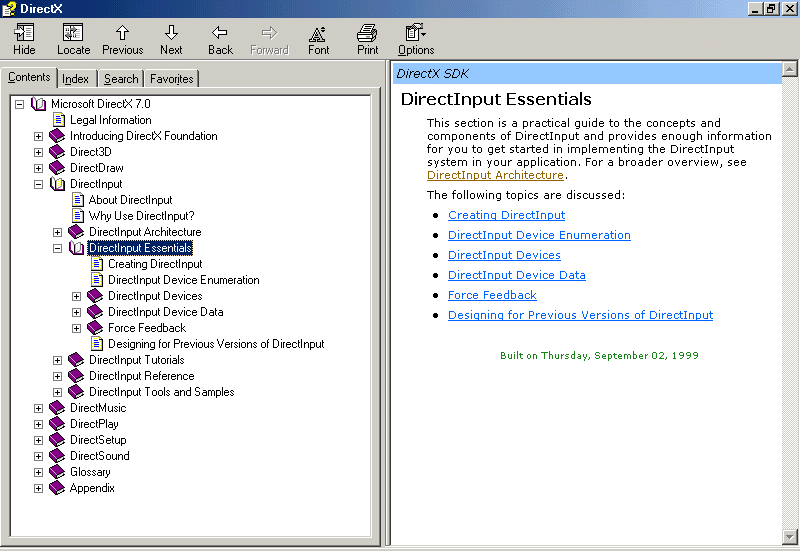
Task: Open the Font toolbar button
Action: (318, 34)
